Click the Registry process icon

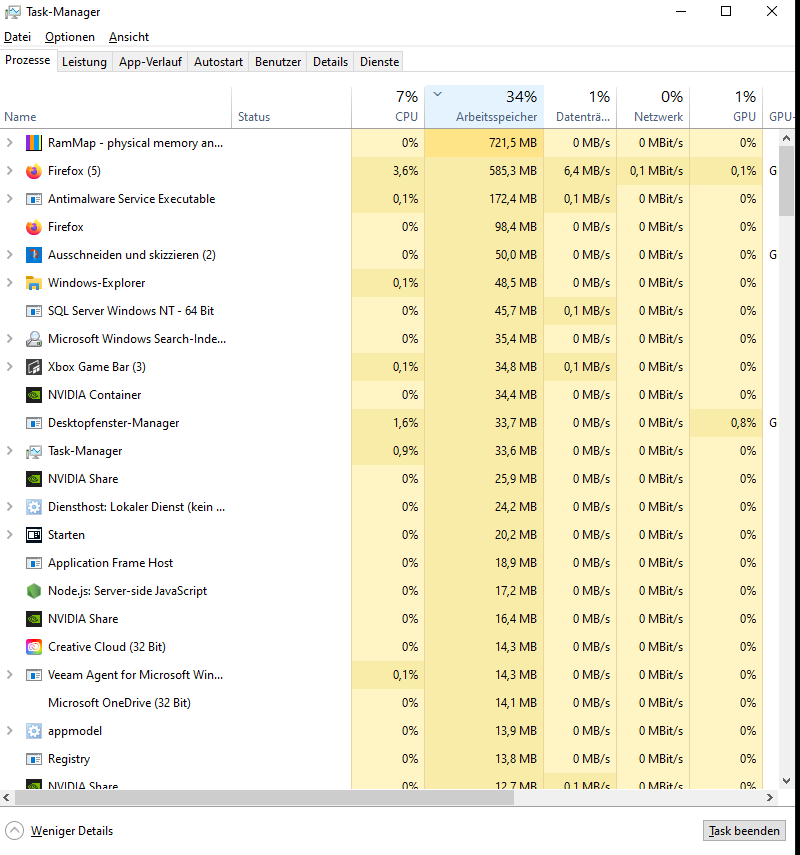click(34, 759)
